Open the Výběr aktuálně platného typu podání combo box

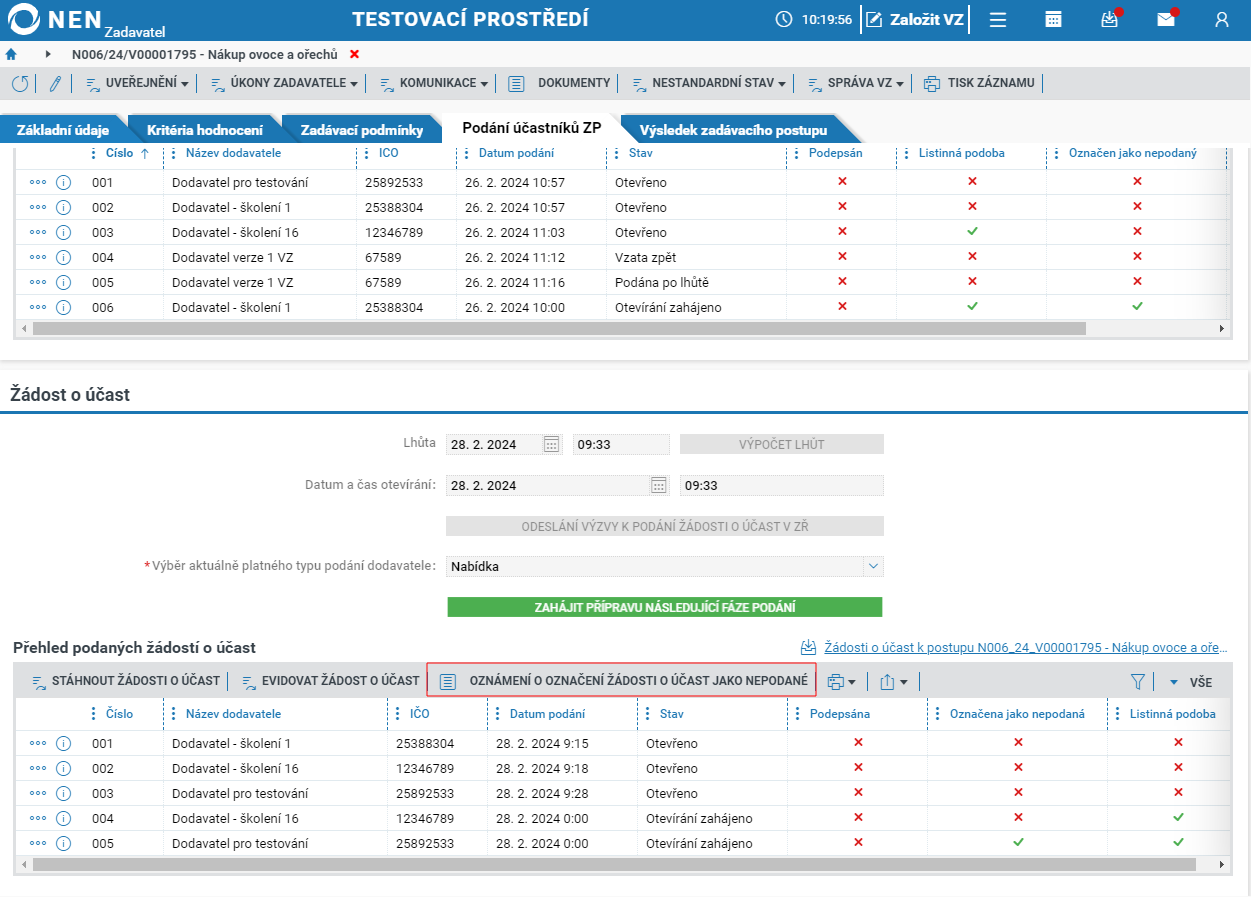click(x=665, y=566)
